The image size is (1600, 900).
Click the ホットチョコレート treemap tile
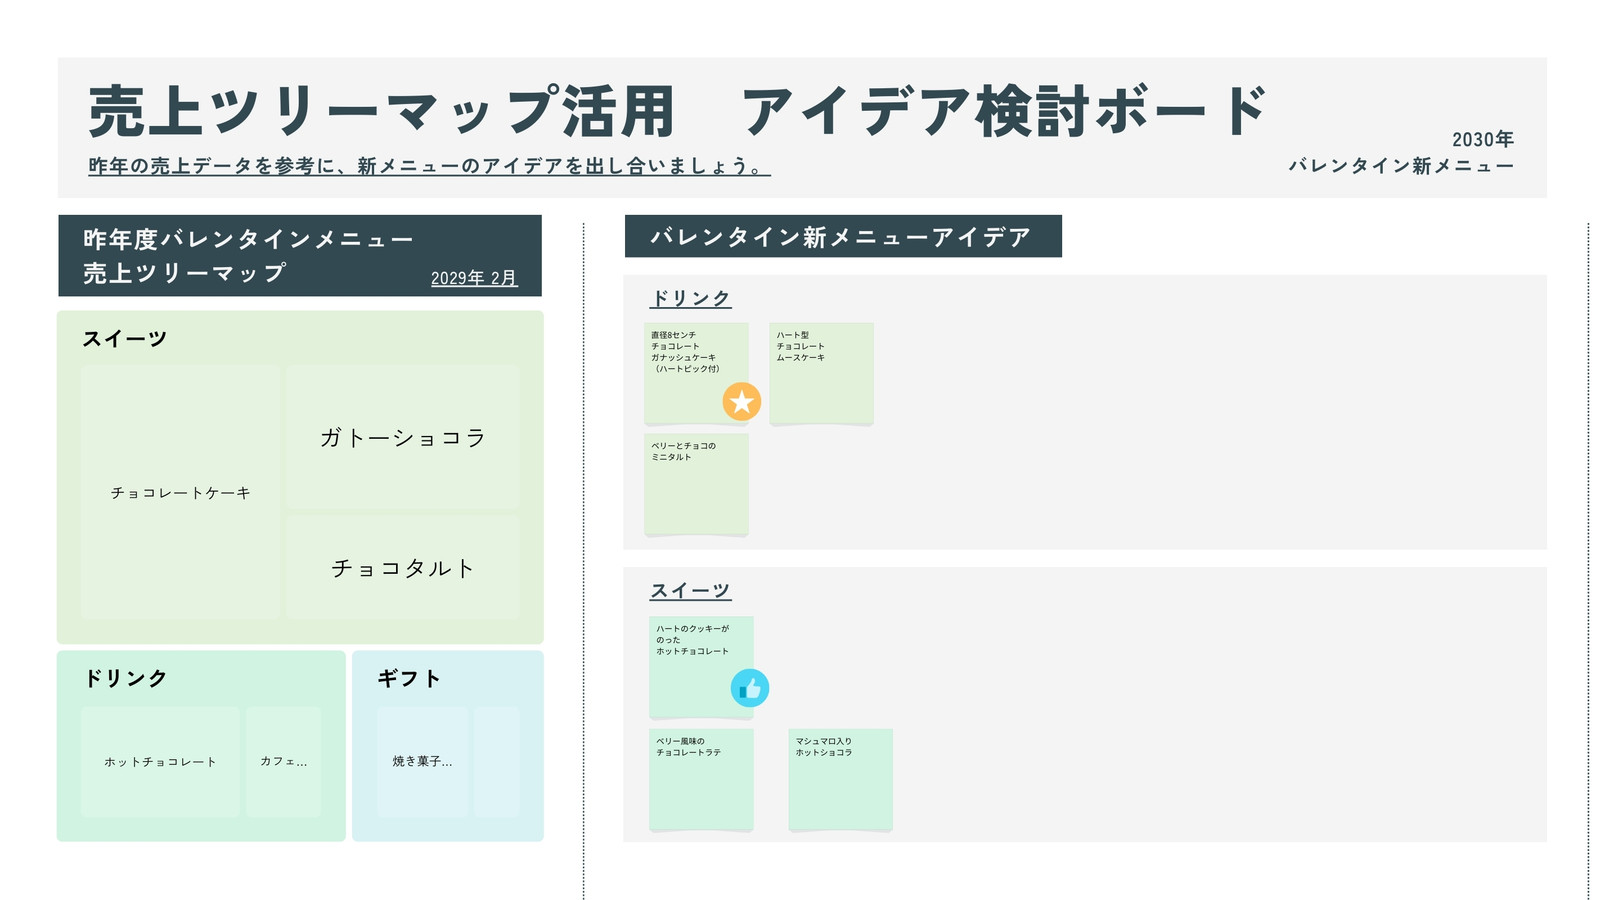160,762
